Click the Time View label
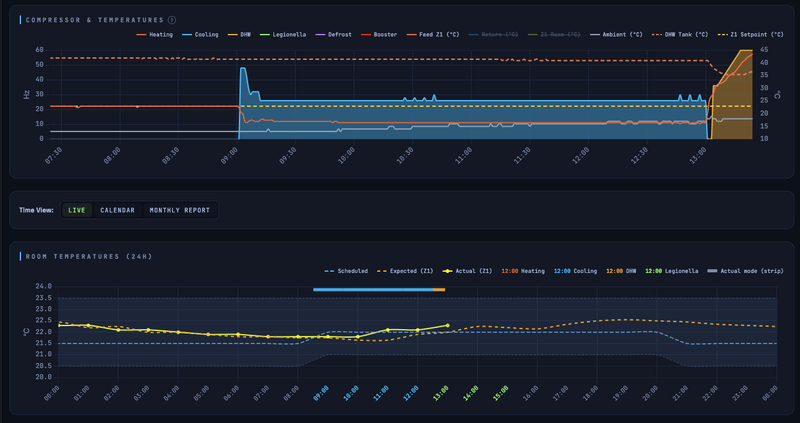 [36, 210]
